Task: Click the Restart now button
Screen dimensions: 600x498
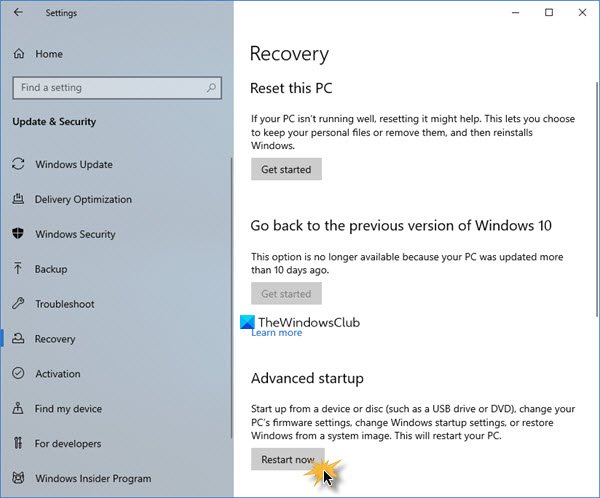Action: click(287, 460)
